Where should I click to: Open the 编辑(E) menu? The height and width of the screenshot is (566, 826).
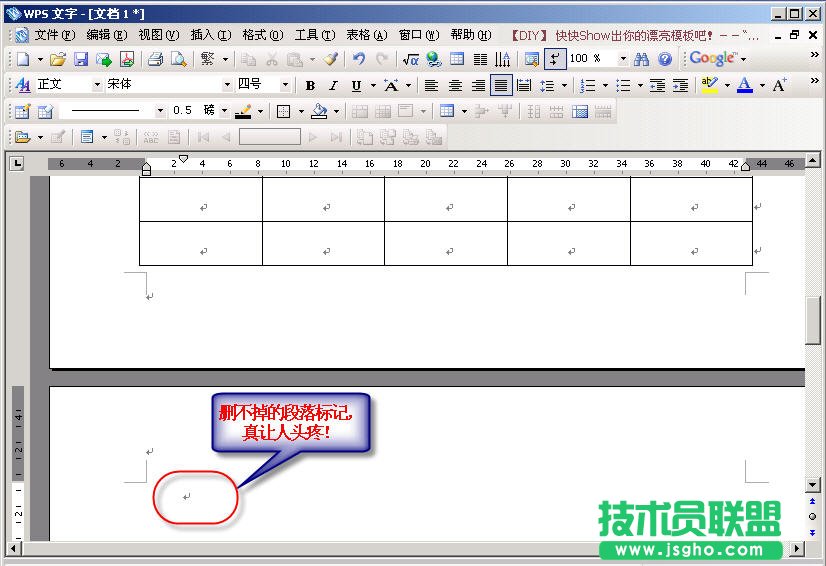click(x=106, y=35)
